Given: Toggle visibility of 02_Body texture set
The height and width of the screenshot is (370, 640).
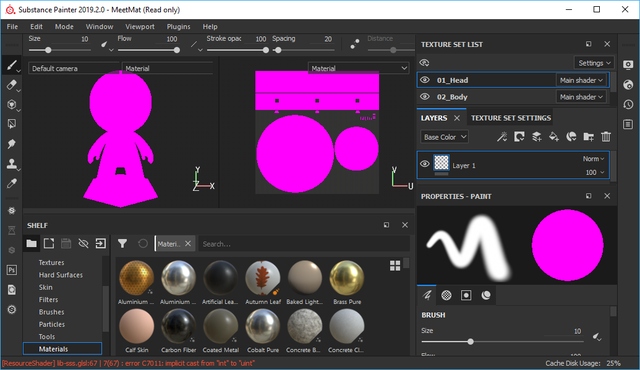Looking at the screenshot, I should point(424,97).
